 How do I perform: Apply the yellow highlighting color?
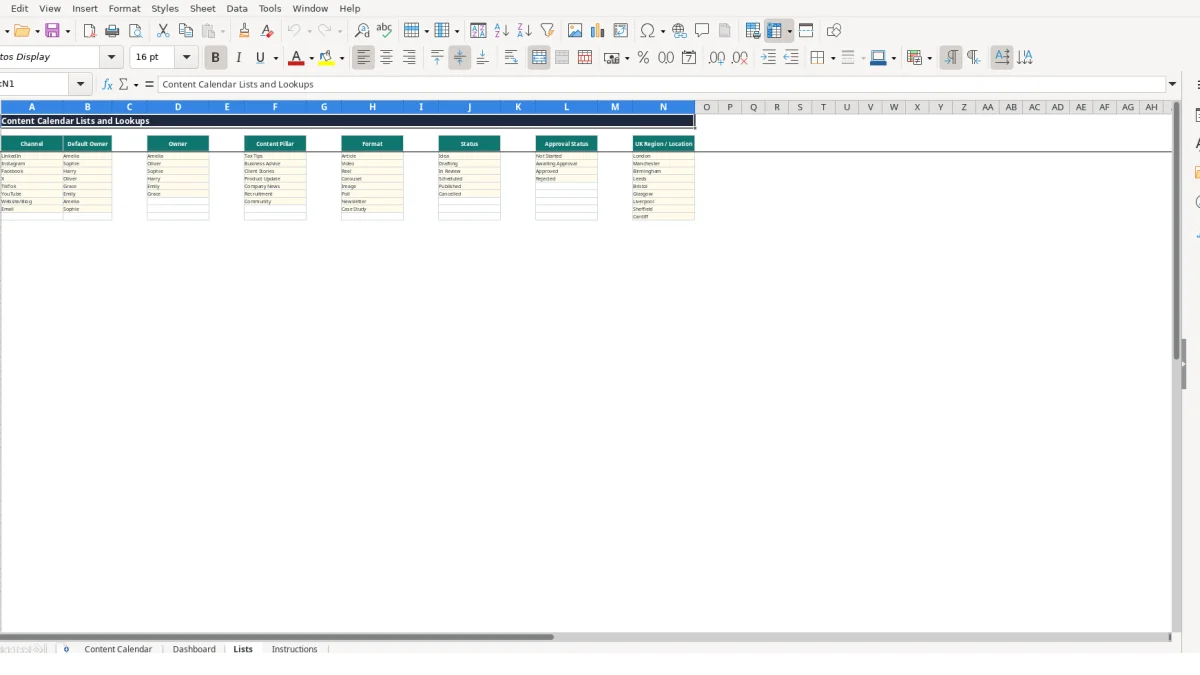326,58
